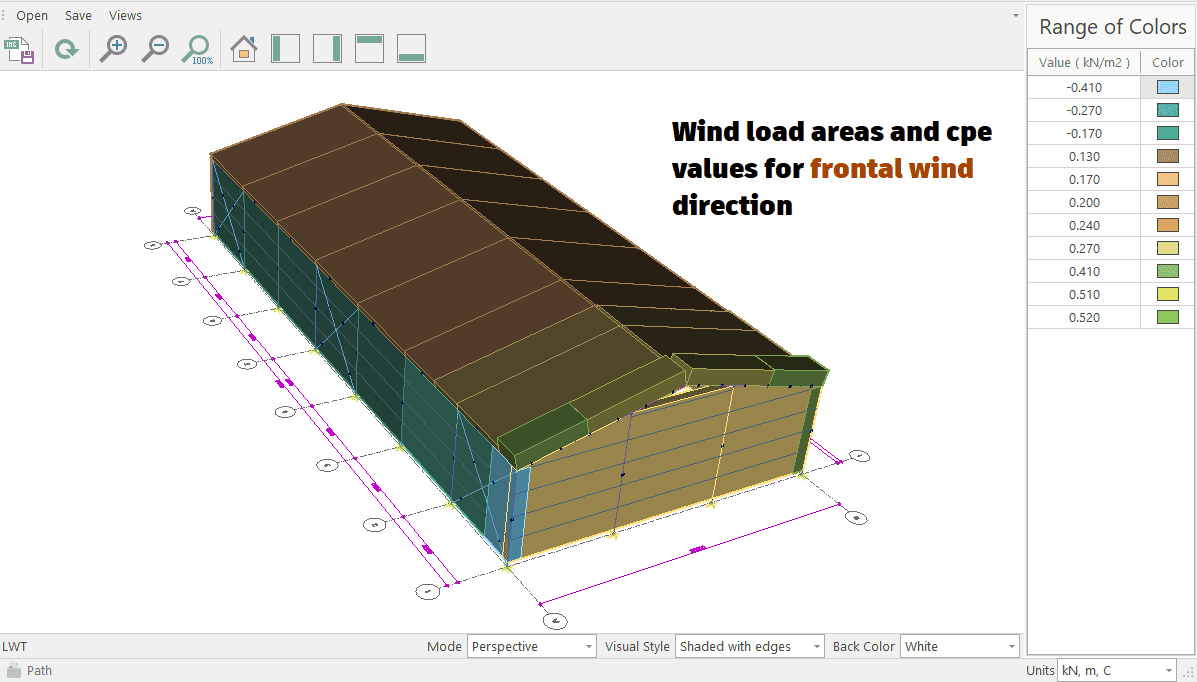Zoom in on the model

114,49
